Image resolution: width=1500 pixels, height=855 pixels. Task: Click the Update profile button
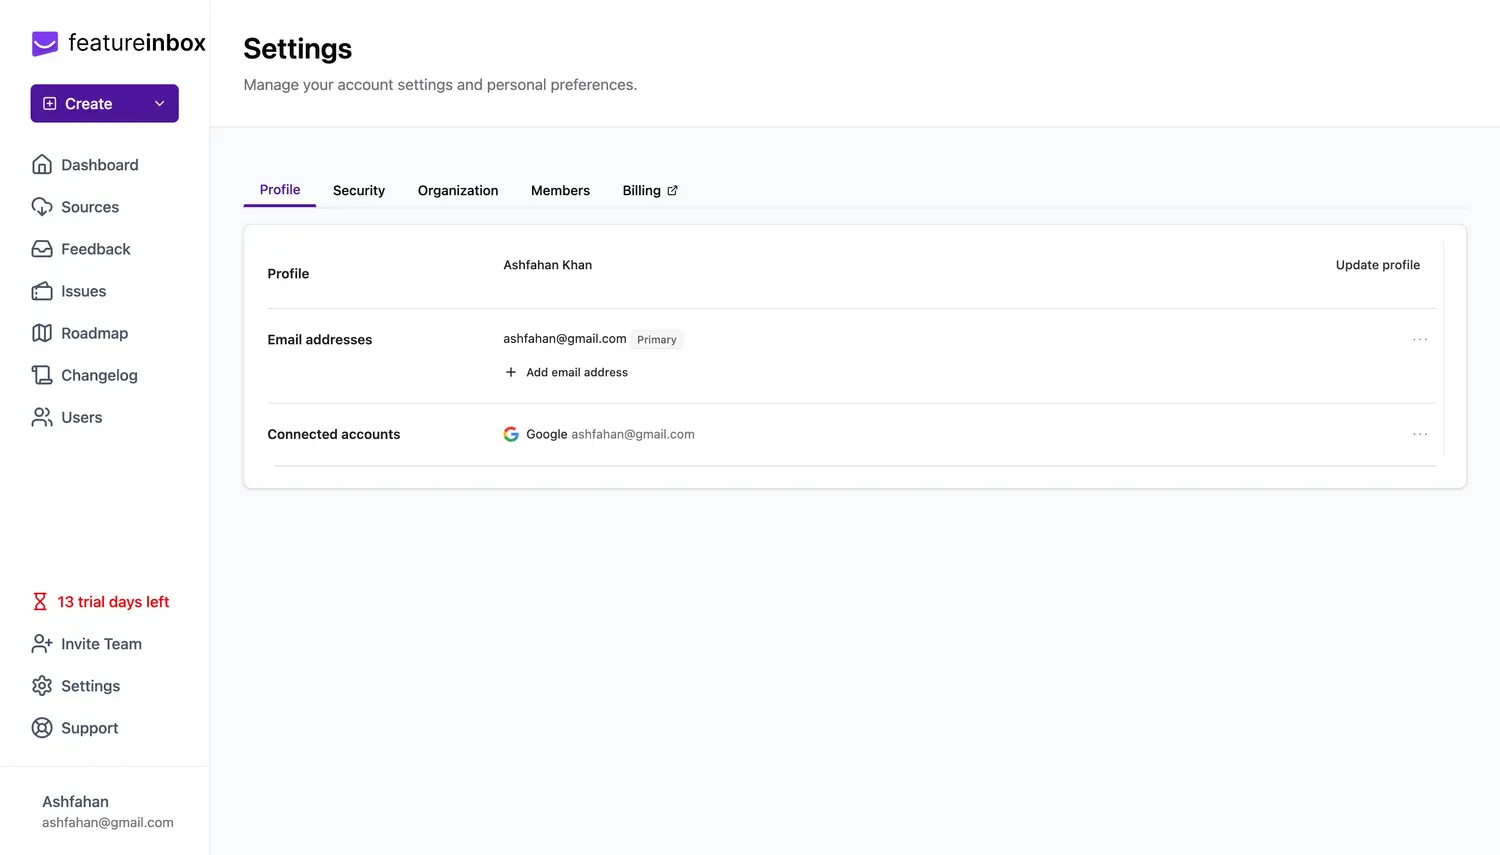pos(1377,265)
